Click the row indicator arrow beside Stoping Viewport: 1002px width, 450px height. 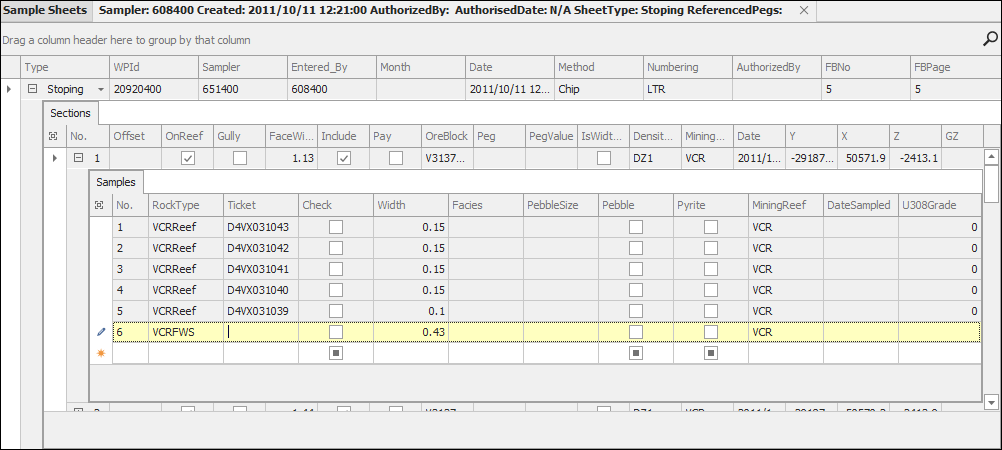(x=10, y=90)
